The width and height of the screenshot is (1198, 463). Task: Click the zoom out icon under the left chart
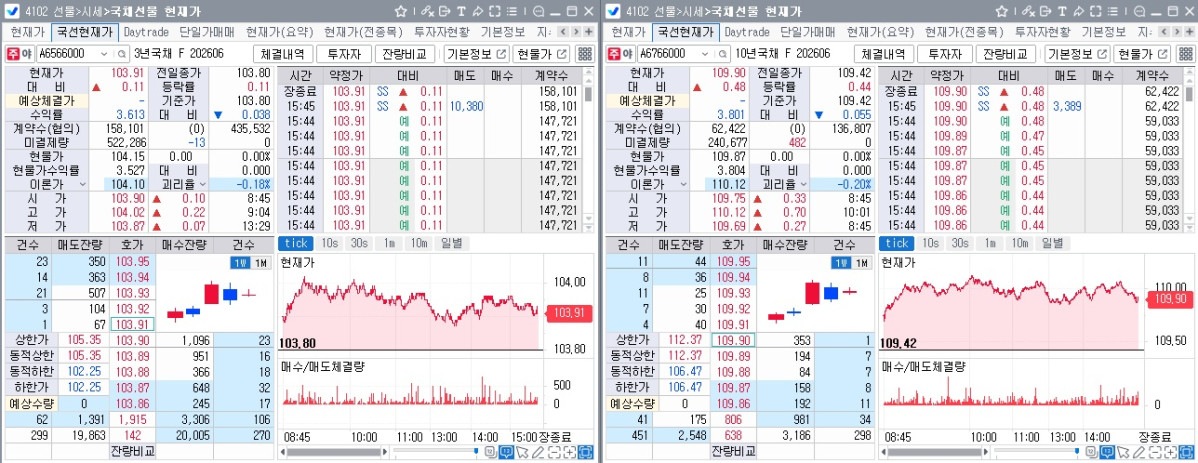[555, 452]
